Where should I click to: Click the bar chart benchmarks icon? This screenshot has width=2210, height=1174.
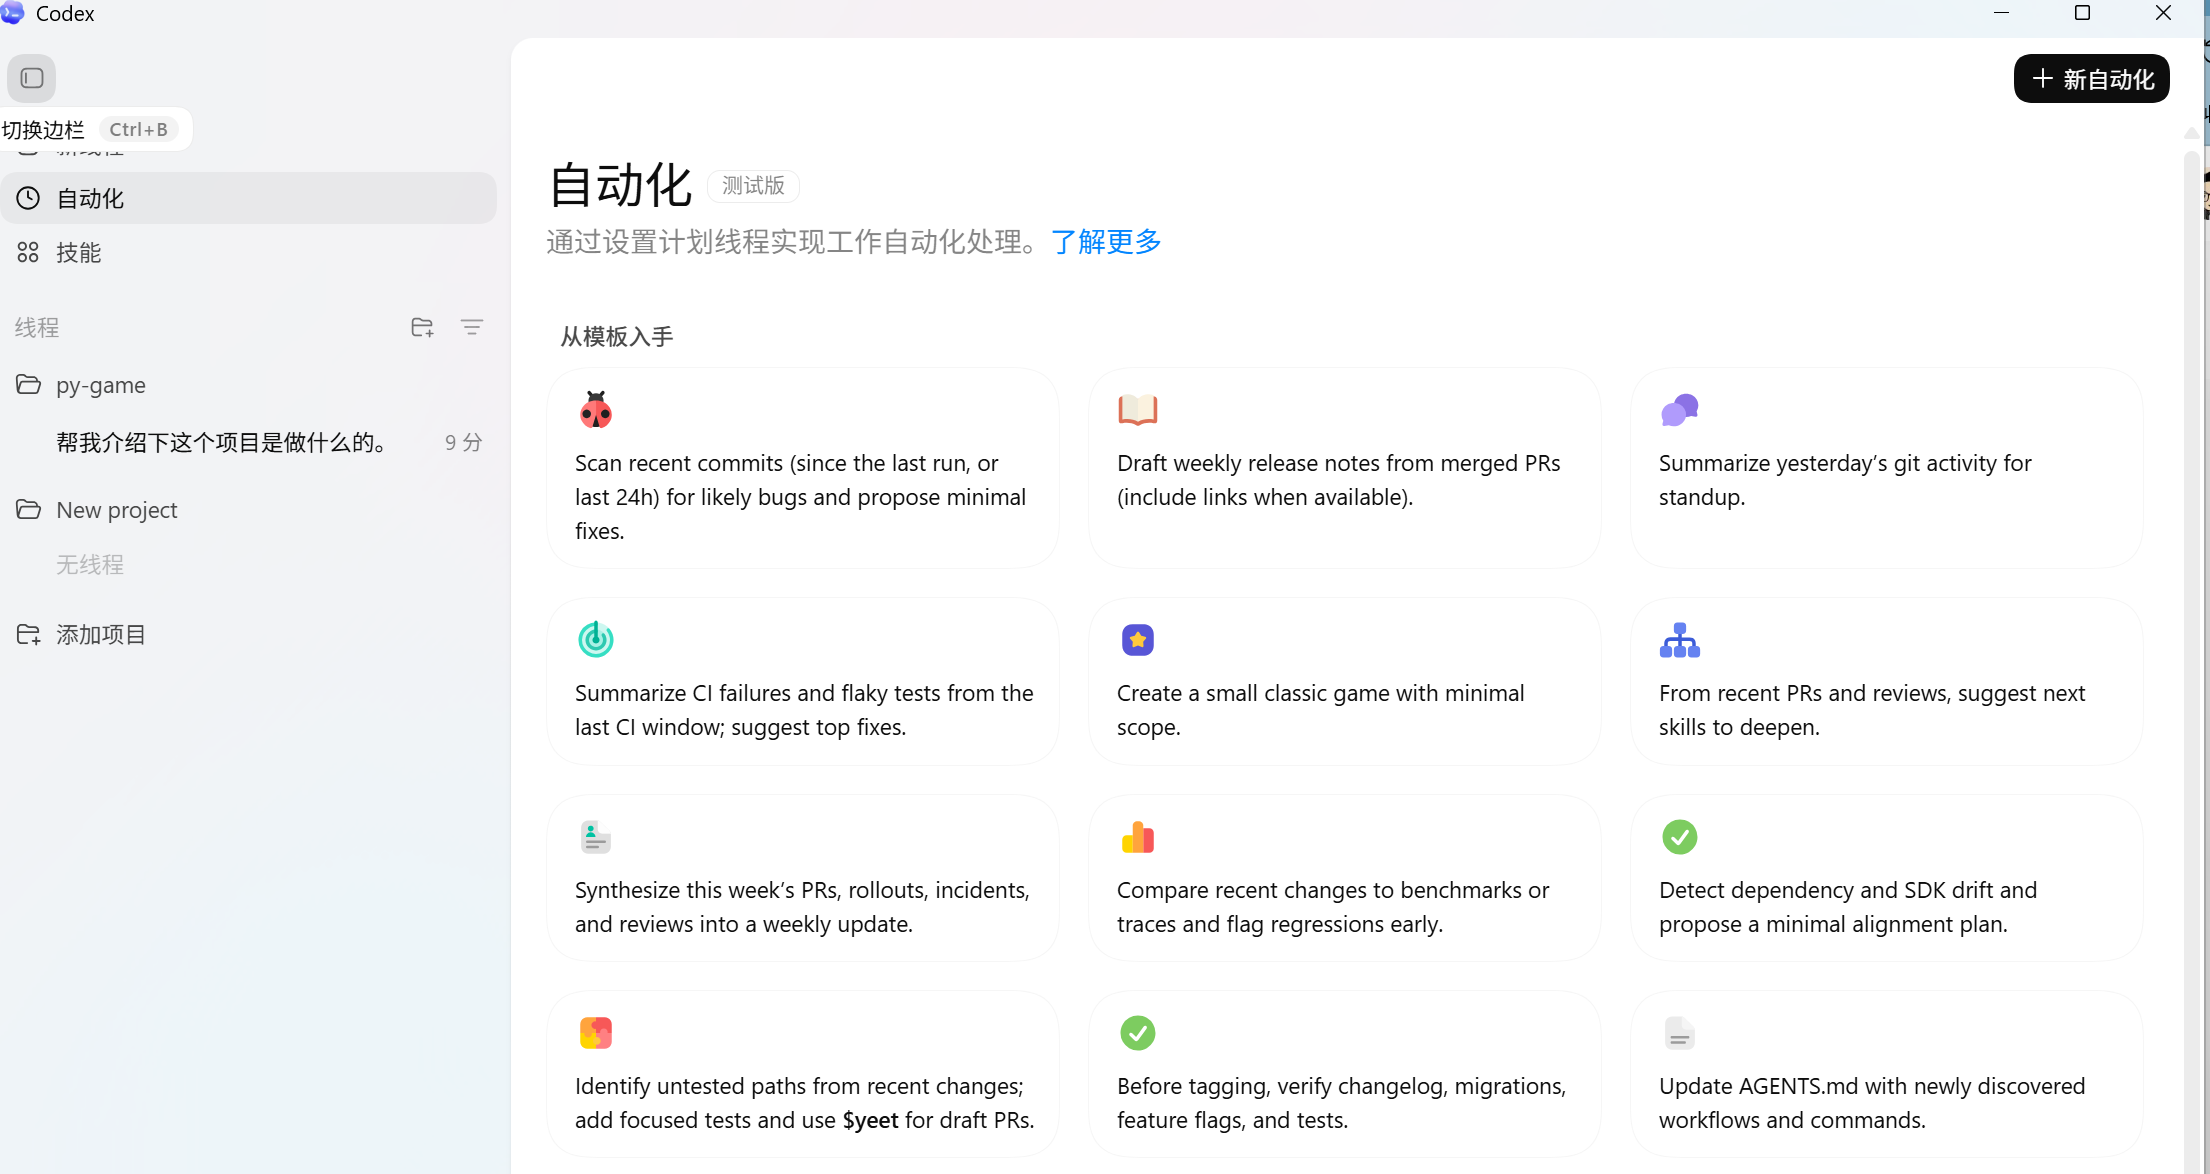point(1137,837)
